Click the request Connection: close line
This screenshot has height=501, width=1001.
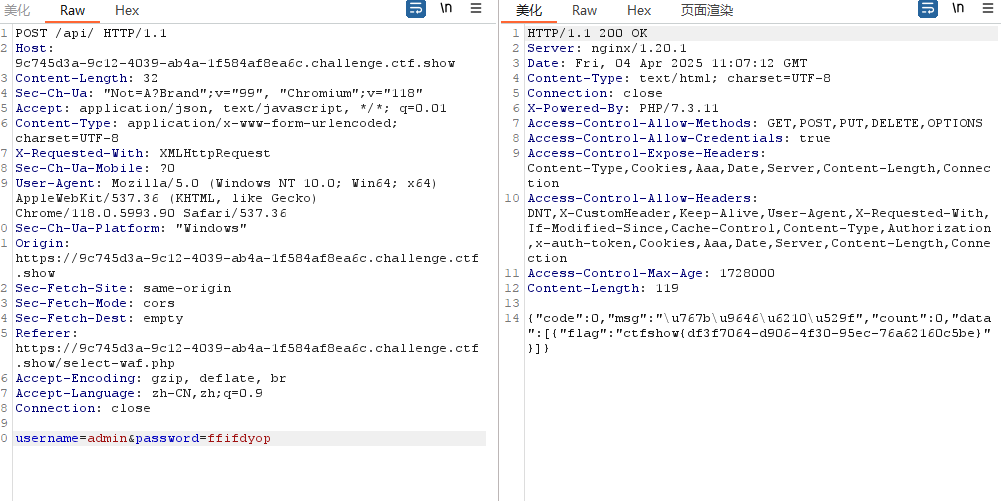coord(83,408)
